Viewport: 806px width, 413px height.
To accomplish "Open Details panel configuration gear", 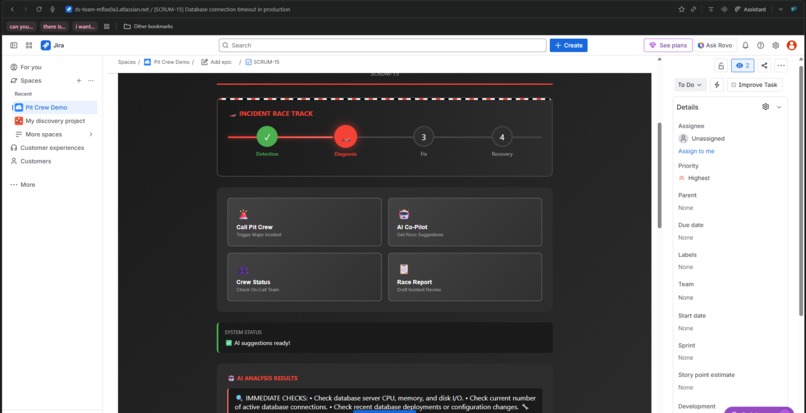I will point(765,107).
